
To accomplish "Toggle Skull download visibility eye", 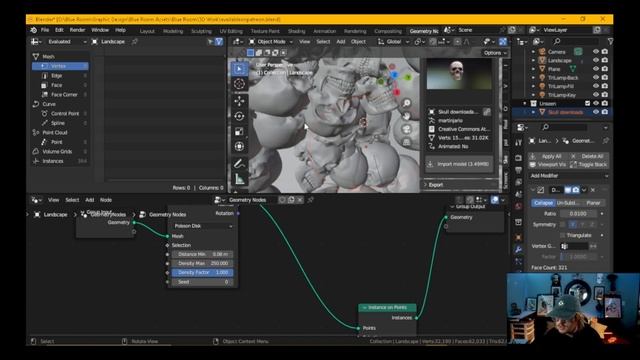I will (x=596, y=112).
